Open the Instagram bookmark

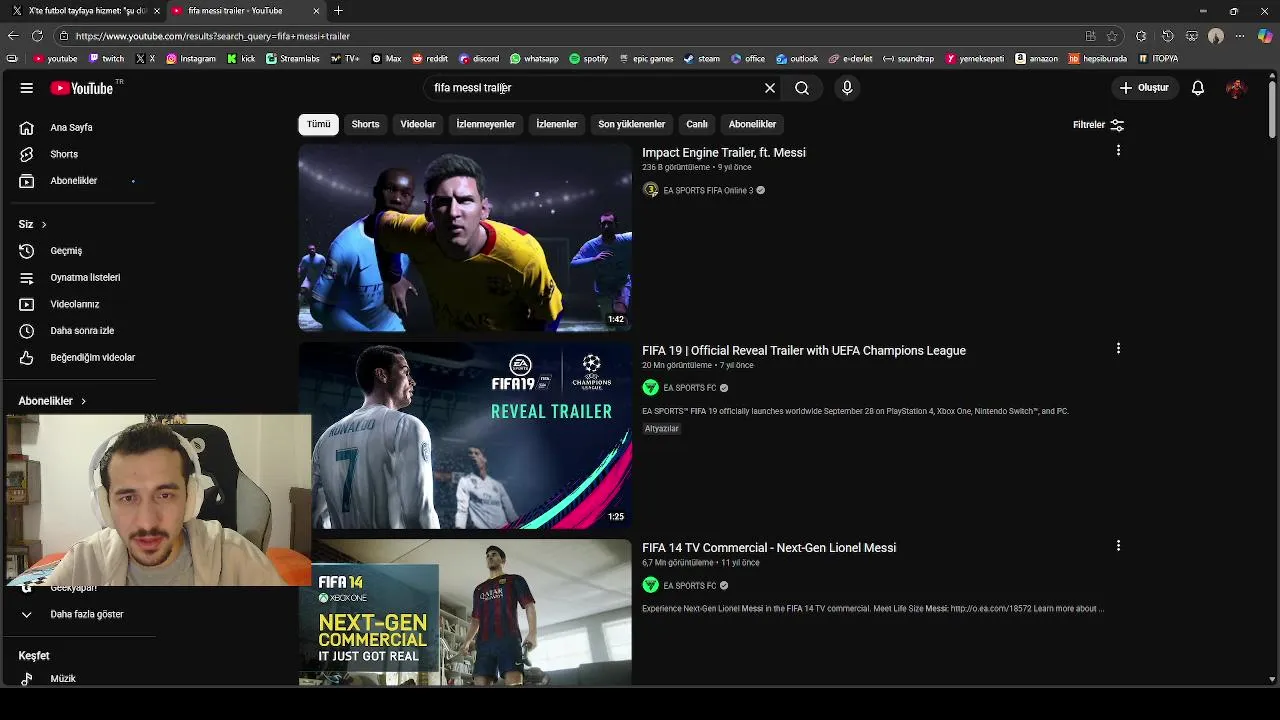[191, 59]
